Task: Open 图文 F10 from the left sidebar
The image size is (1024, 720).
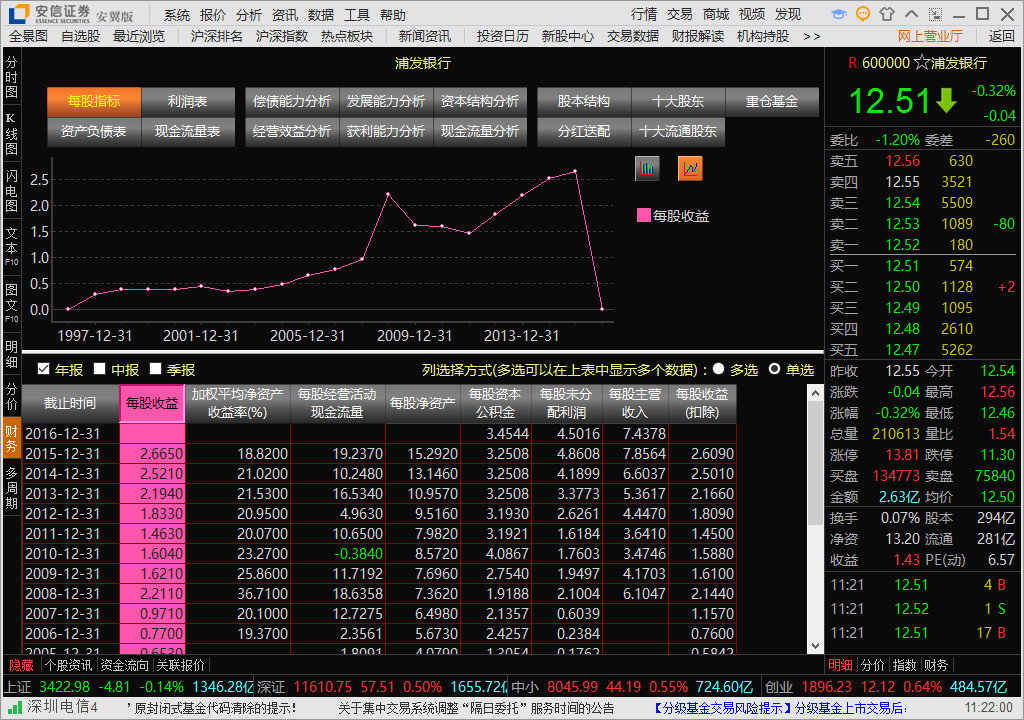Action: point(11,303)
